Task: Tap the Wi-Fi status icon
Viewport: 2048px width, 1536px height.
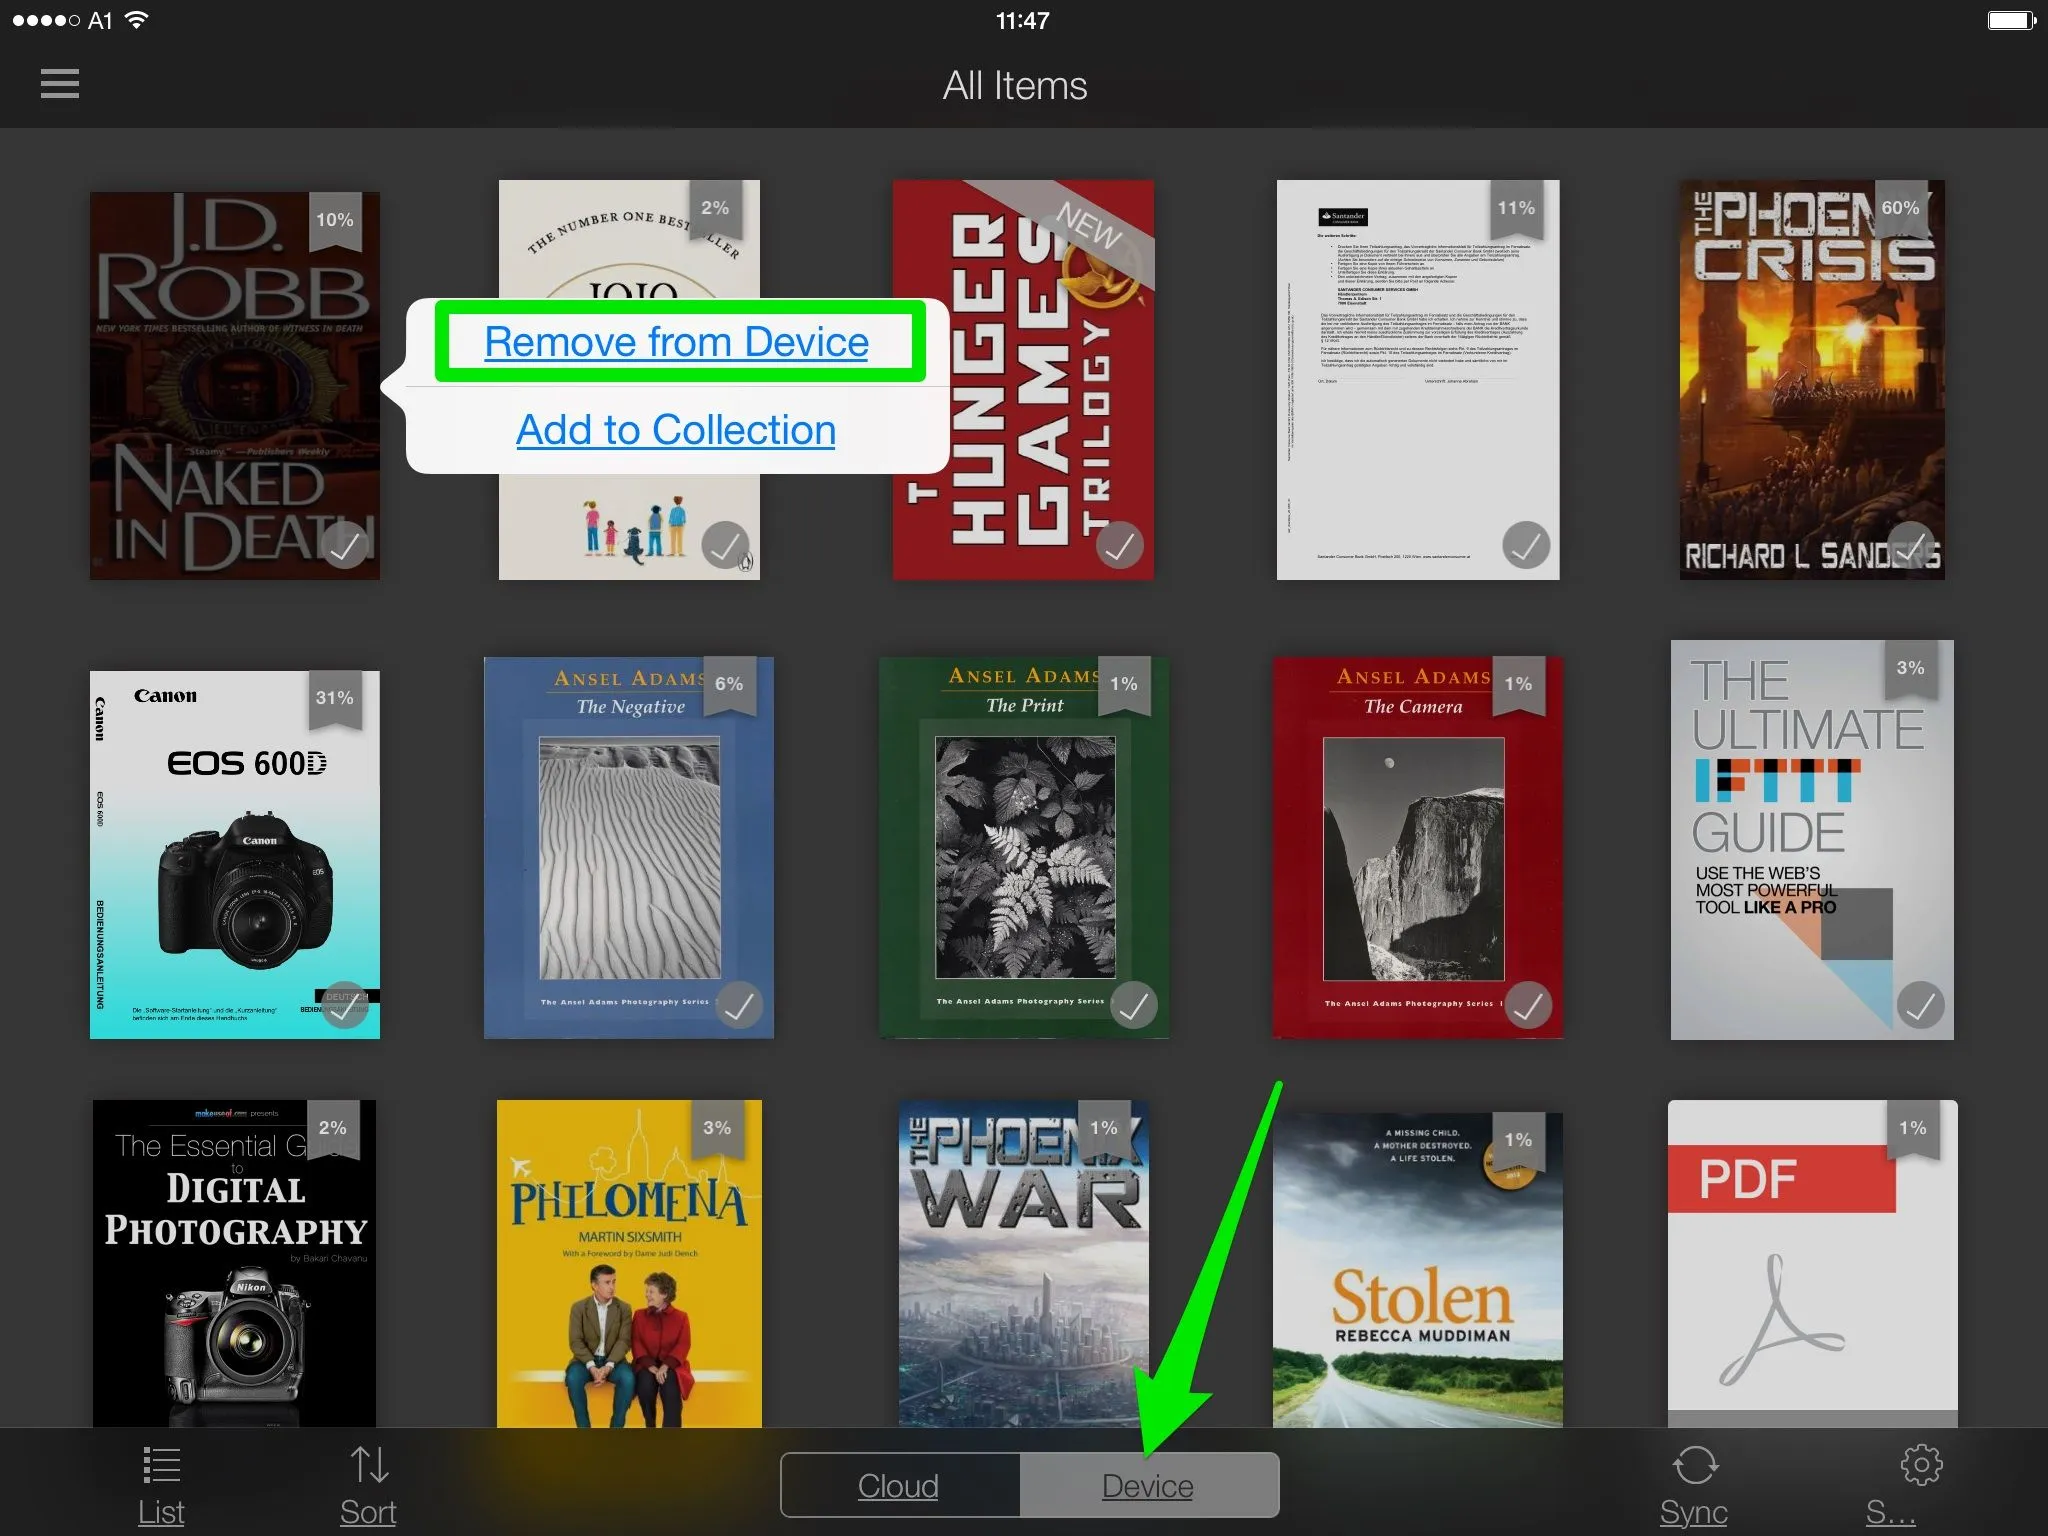Action: pyautogui.click(x=137, y=20)
